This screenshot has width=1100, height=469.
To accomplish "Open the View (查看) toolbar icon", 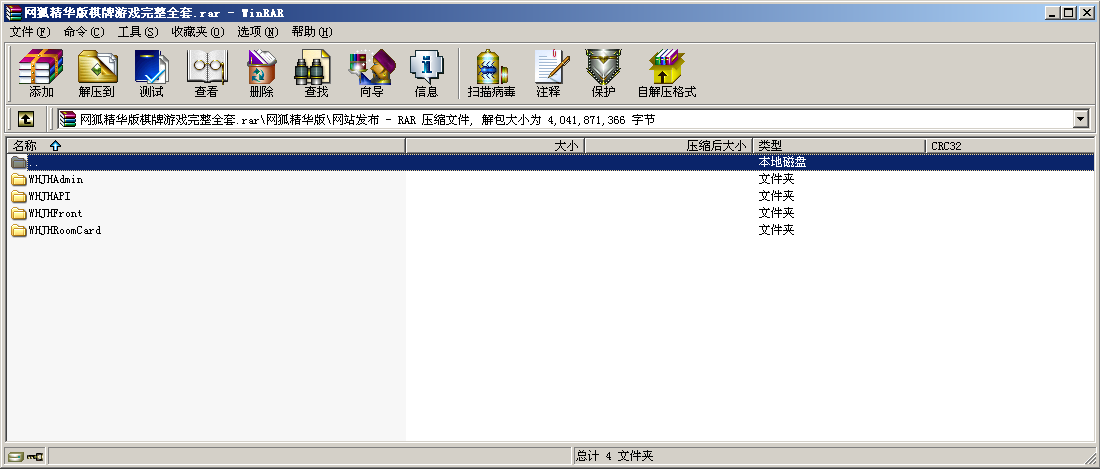I will coord(206,73).
